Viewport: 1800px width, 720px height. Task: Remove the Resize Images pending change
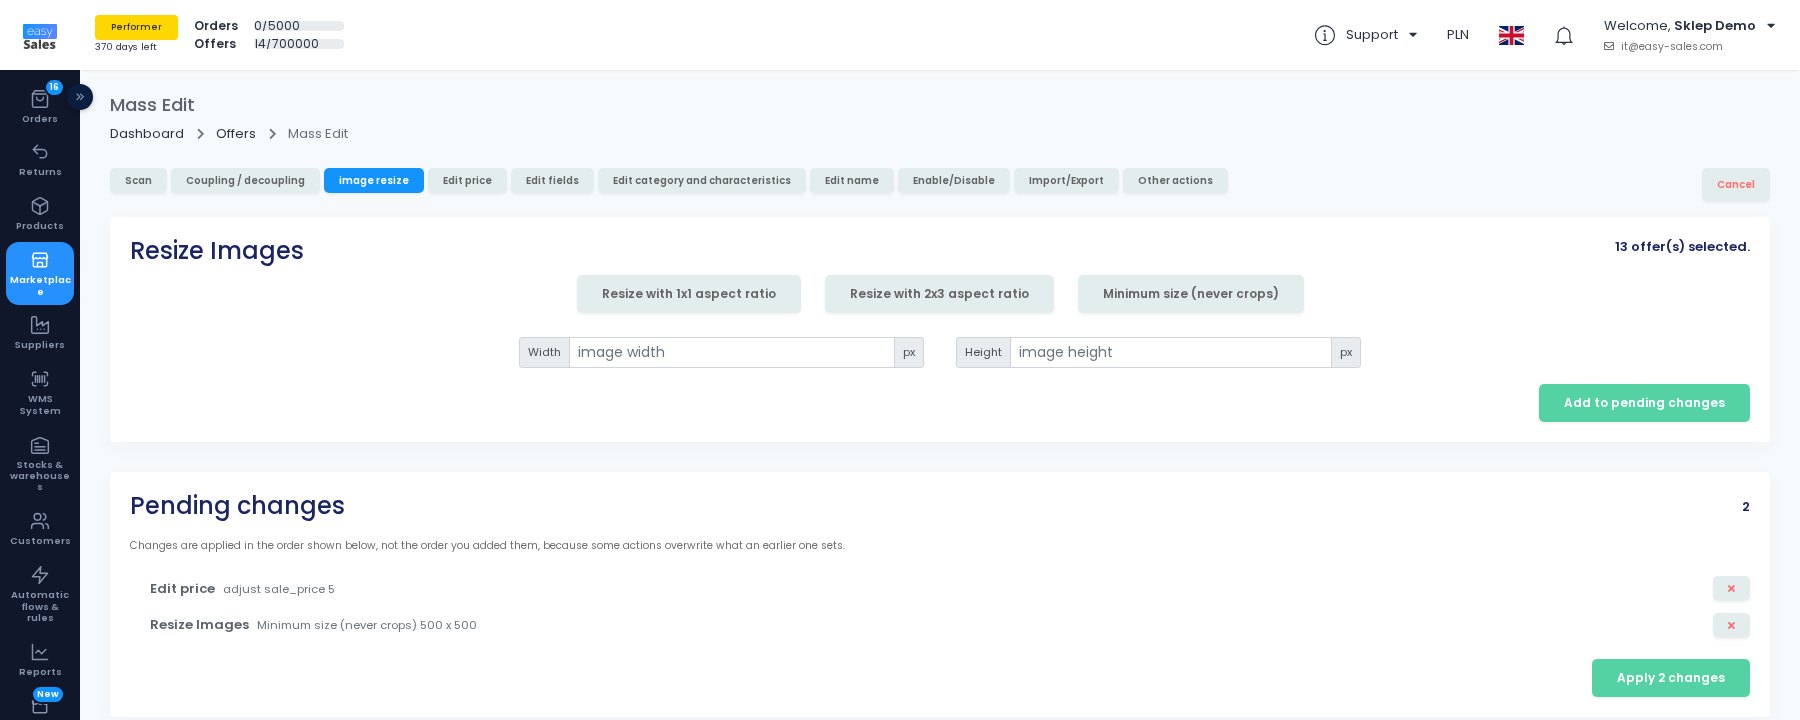pyautogui.click(x=1731, y=626)
